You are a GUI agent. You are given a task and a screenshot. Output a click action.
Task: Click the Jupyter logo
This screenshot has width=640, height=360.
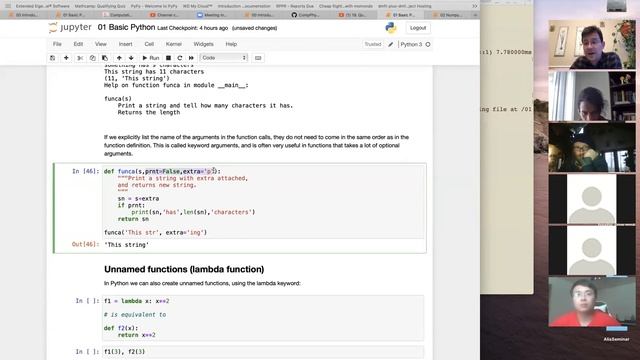point(70,28)
